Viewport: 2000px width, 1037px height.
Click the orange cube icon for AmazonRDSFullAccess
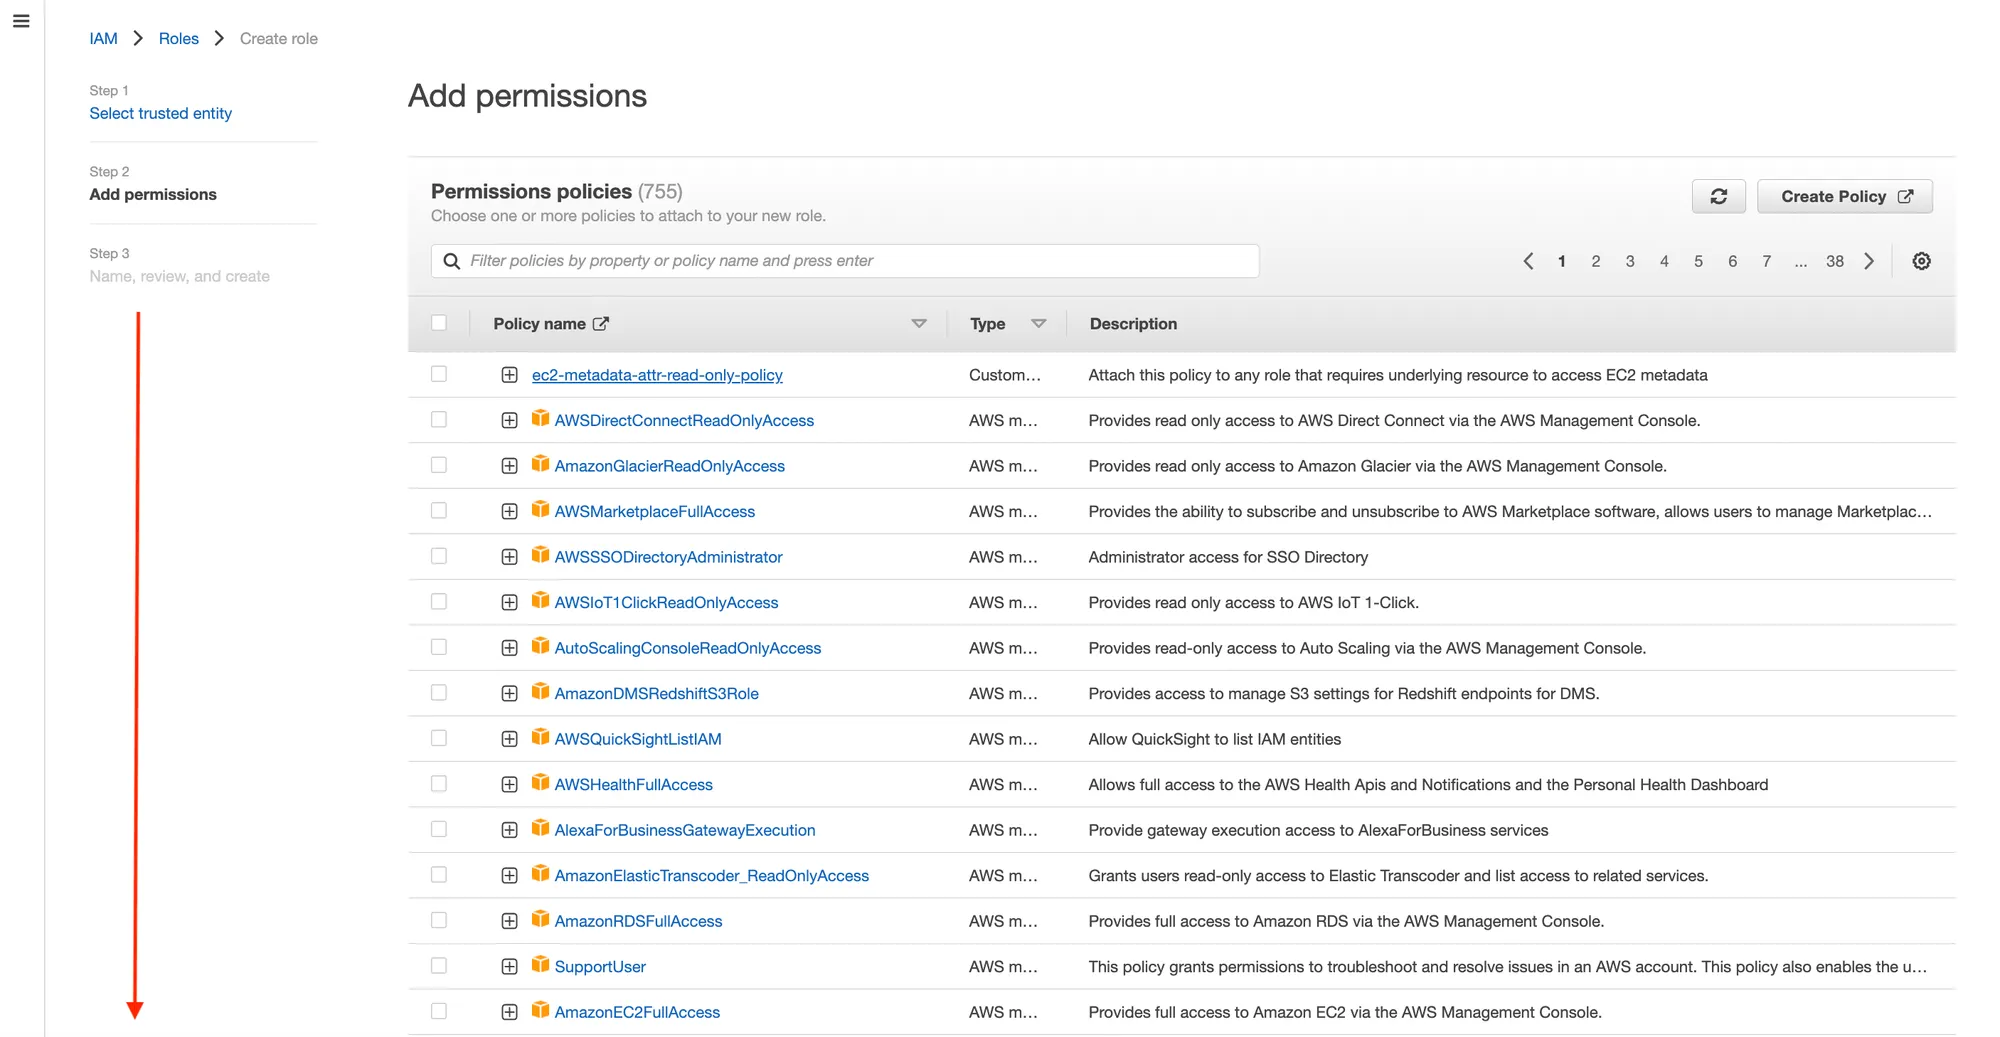point(540,919)
